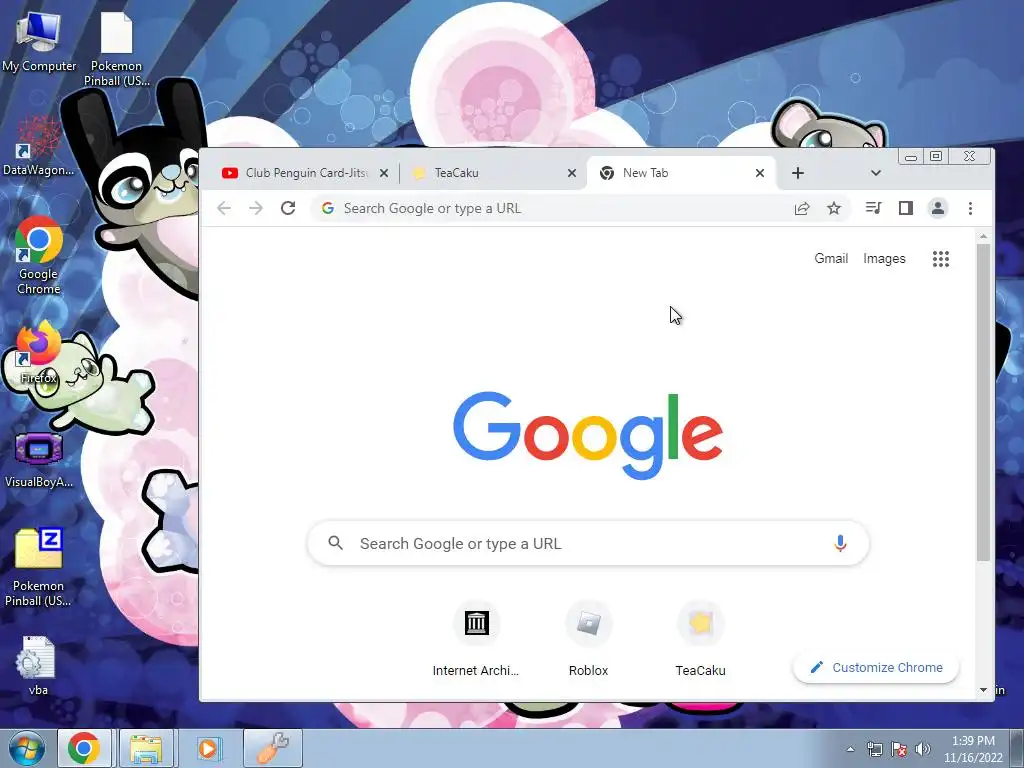Open the Google apps grid
Screen dimensions: 1024x768
pyautogui.click(x=940, y=259)
